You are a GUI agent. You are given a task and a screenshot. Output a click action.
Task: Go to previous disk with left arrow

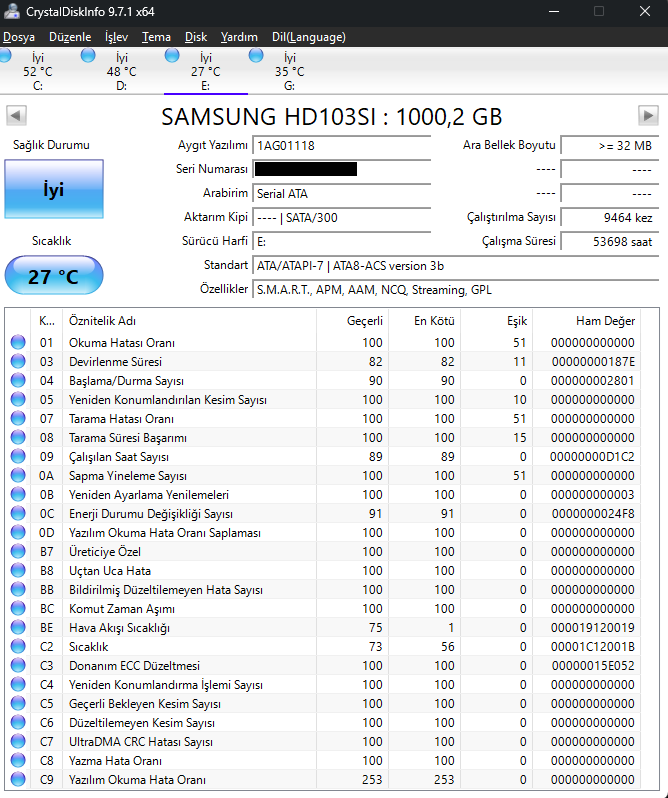coord(16,116)
